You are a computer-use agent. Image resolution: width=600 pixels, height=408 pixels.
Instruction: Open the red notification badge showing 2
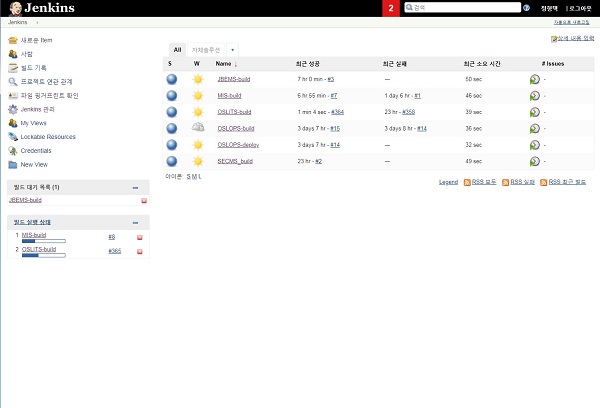tap(391, 8)
